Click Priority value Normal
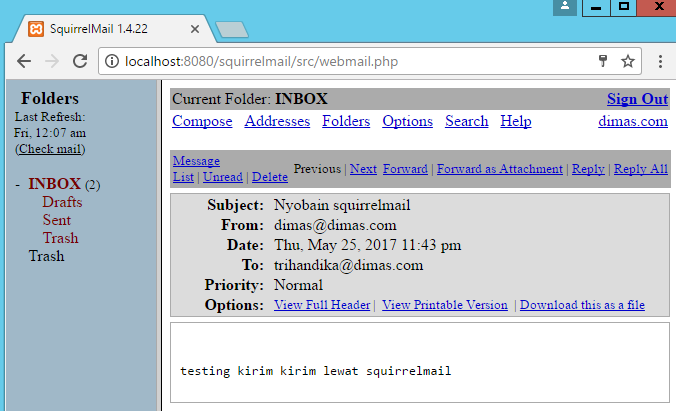 point(298,285)
